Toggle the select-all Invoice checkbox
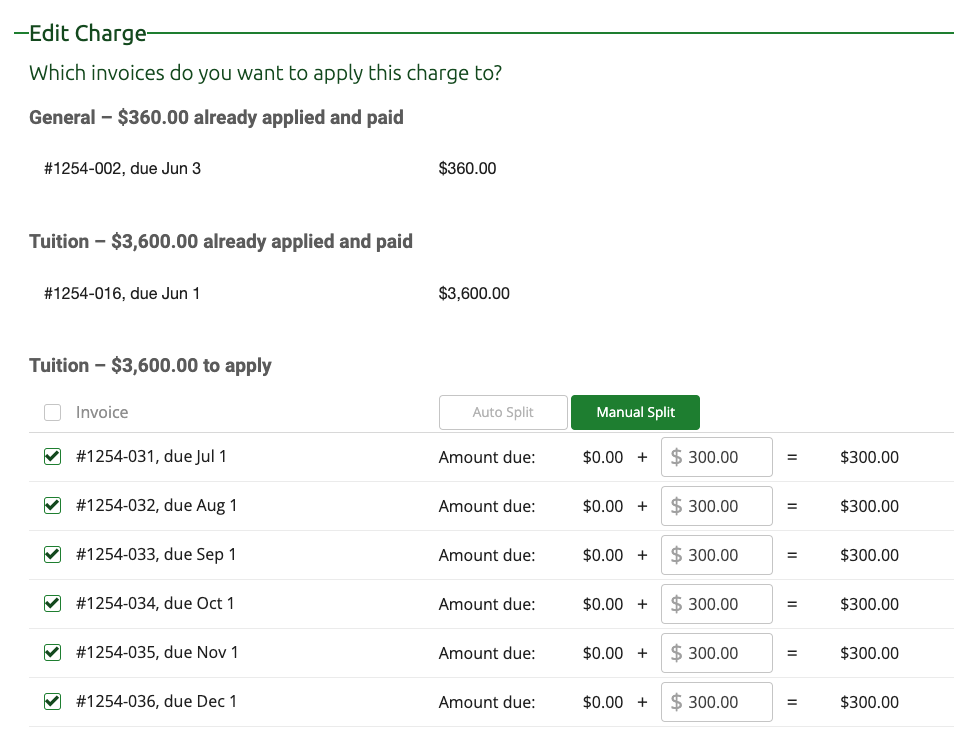 click(x=52, y=412)
